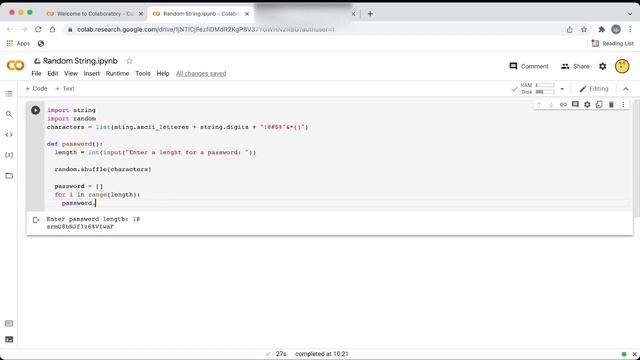Open the Runtime menu
640x360 pixels.
pos(117,73)
